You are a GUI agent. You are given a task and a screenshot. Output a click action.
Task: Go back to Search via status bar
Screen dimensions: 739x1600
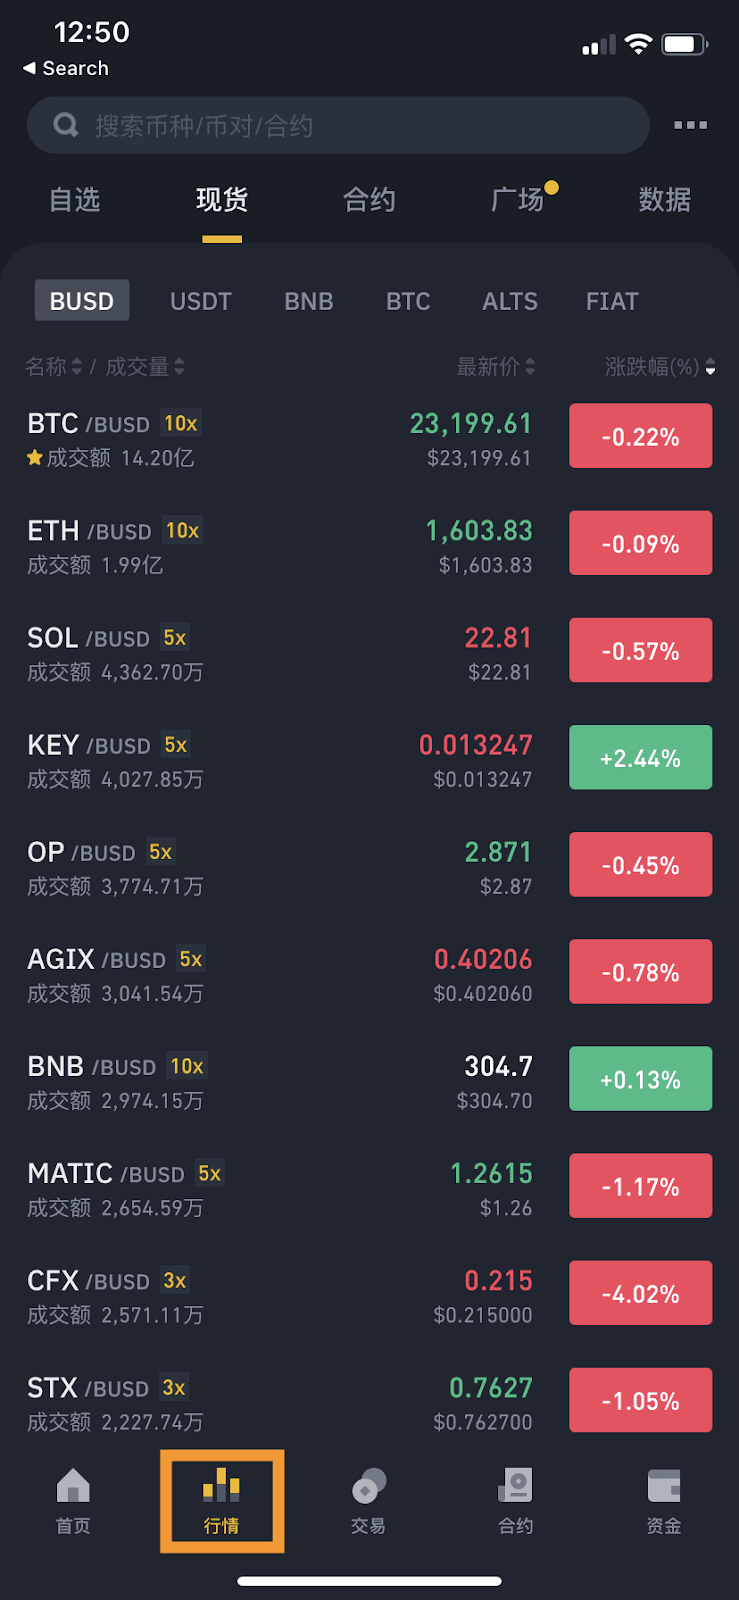(66, 68)
